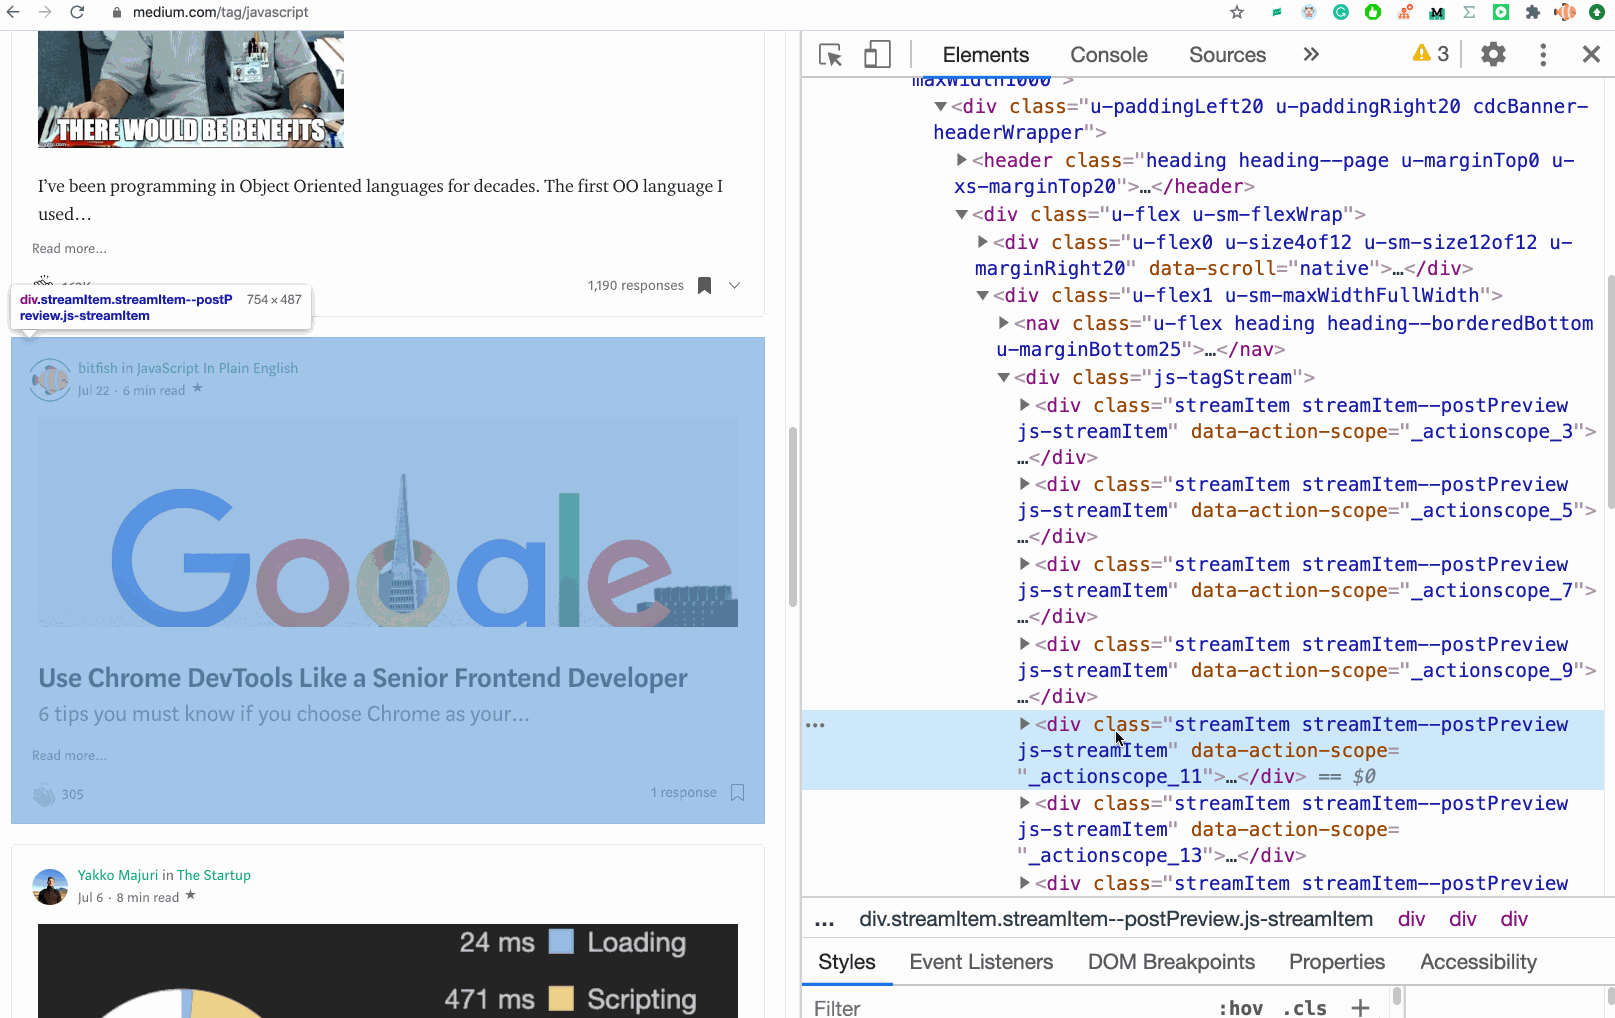
Task: Go back to the previous page
Action: (x=13, y=12)
